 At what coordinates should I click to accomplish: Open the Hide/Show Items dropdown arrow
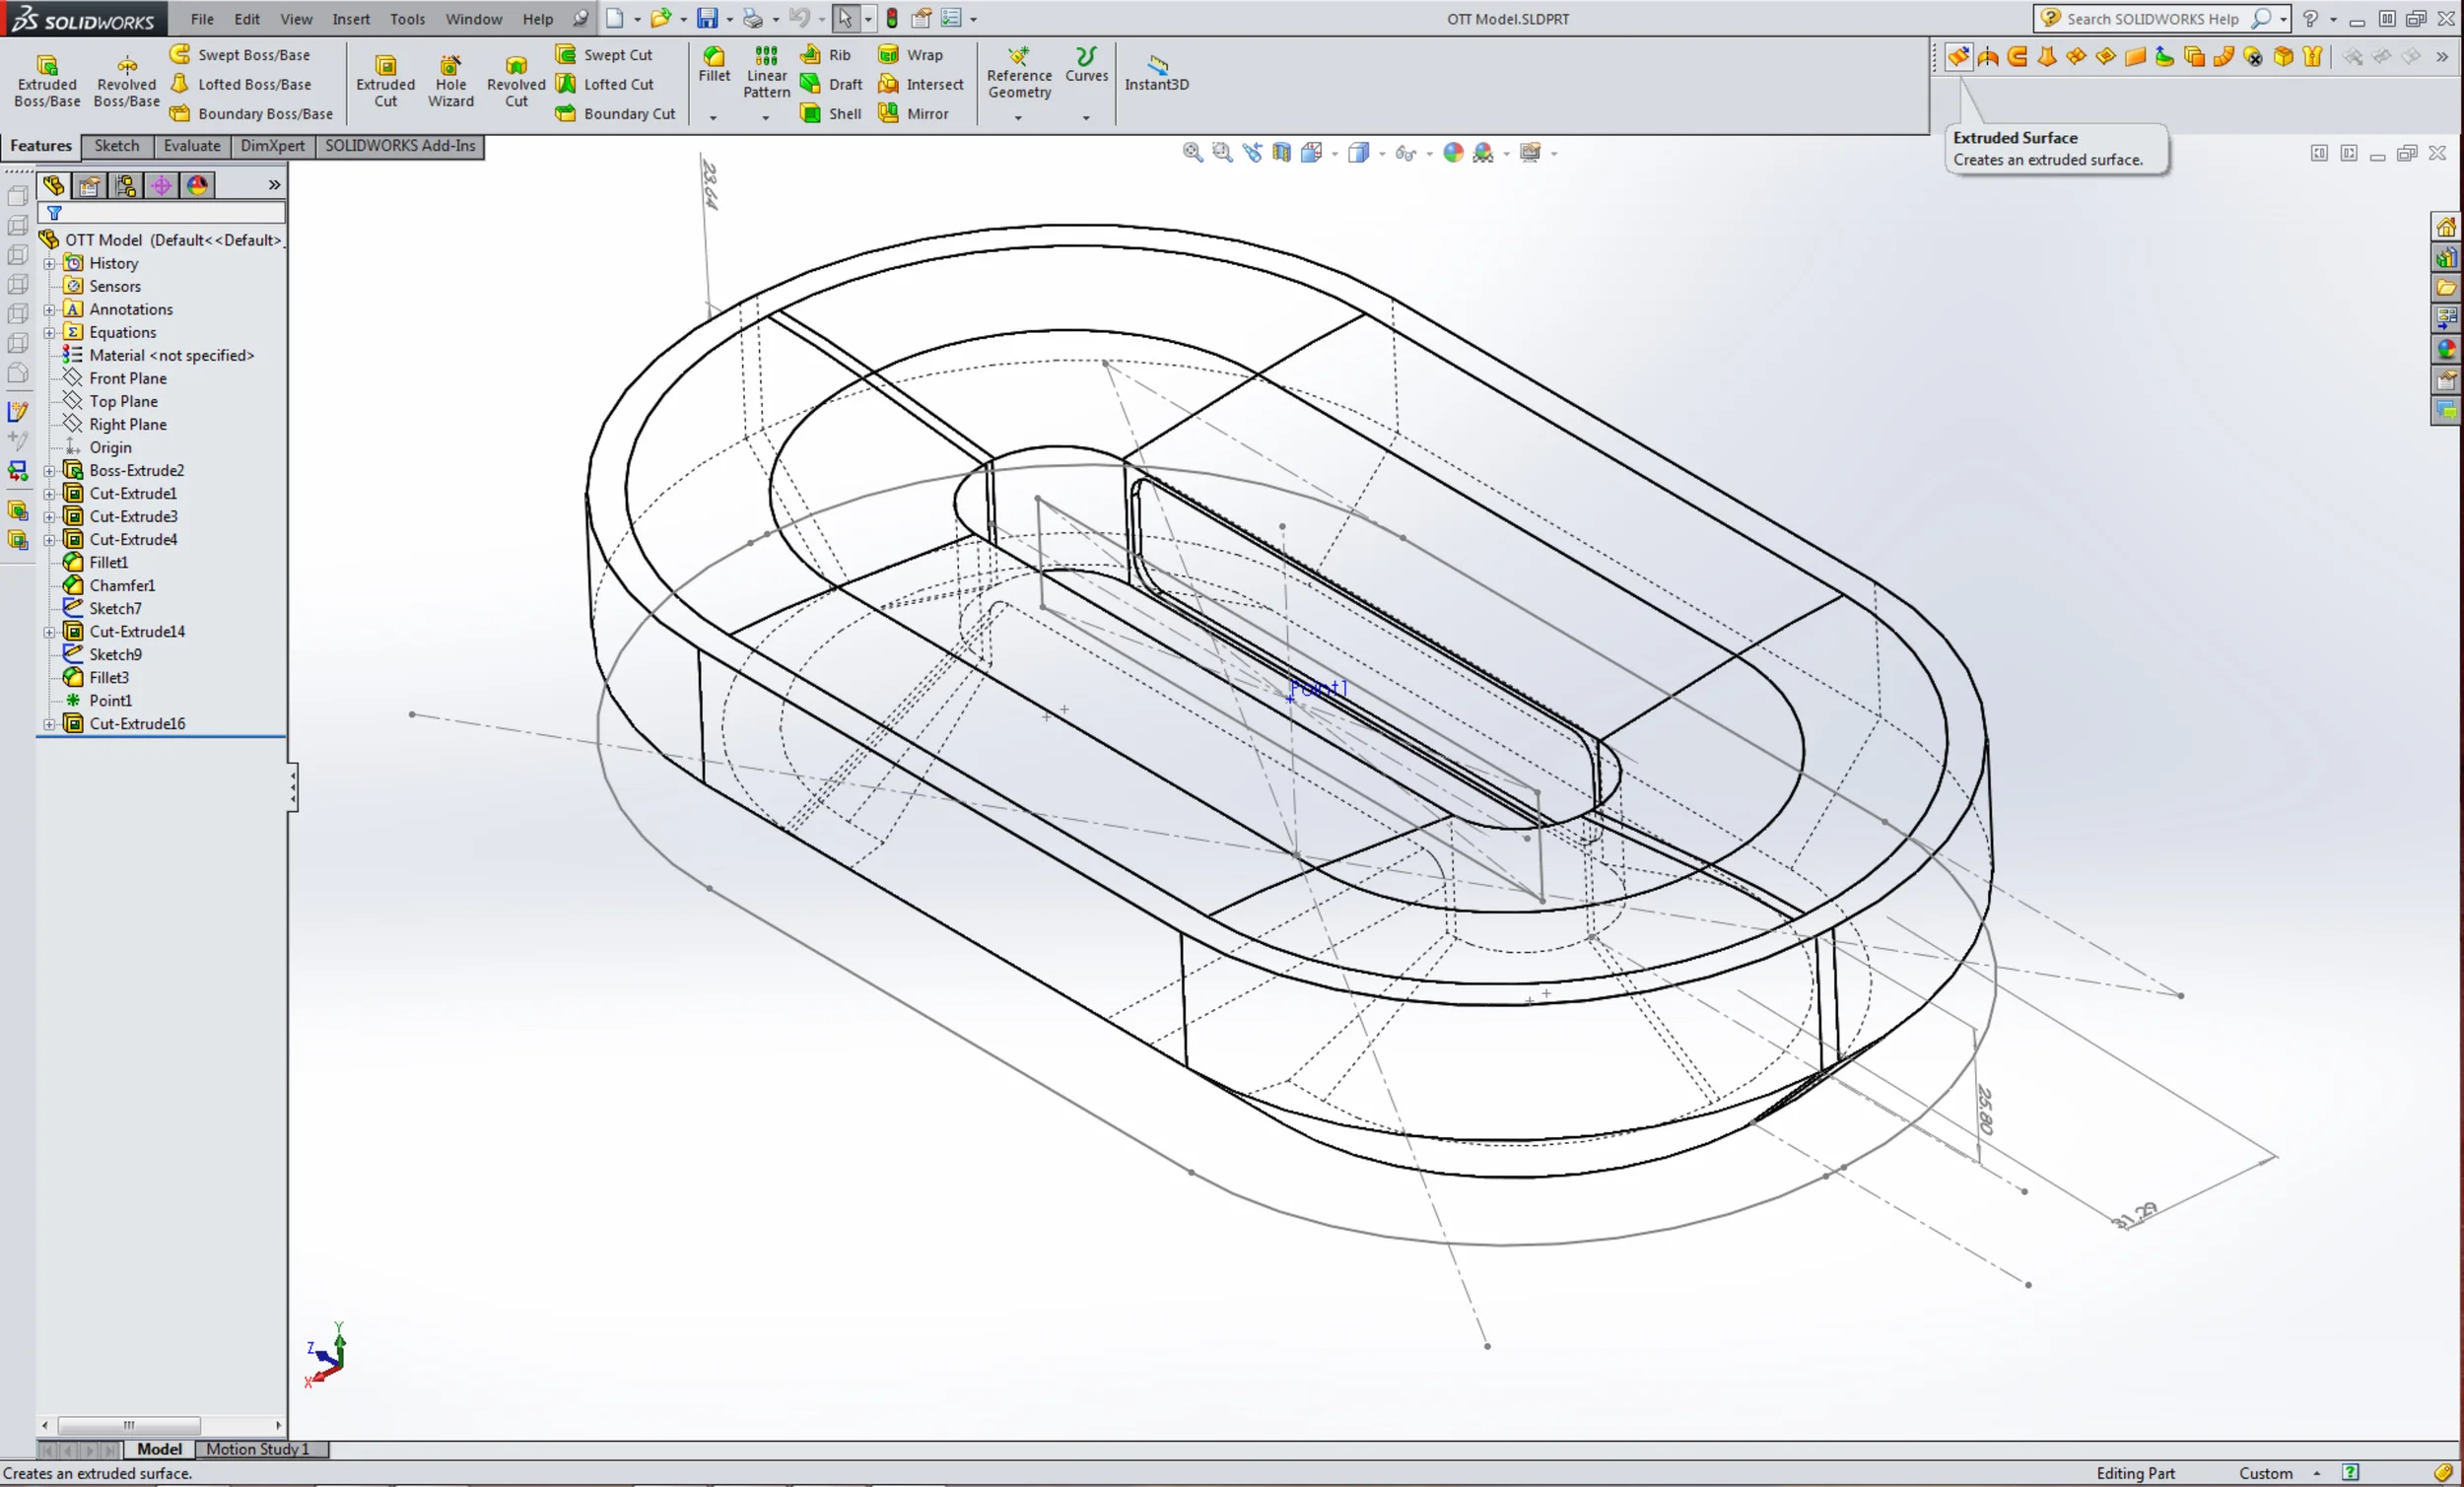click(x=1429, y=153)
